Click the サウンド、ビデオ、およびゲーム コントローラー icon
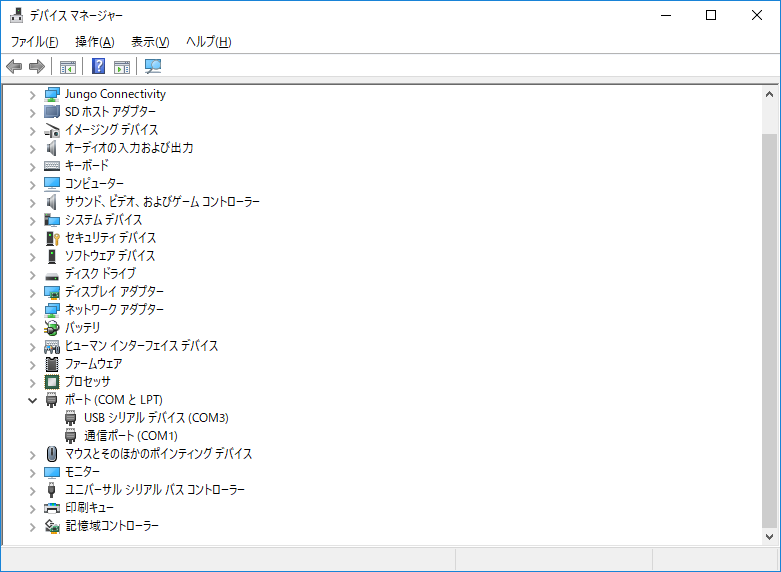Image resolution: width=781 pixels, height=572 pixels. pyautogui.click(x=52, y=202)
